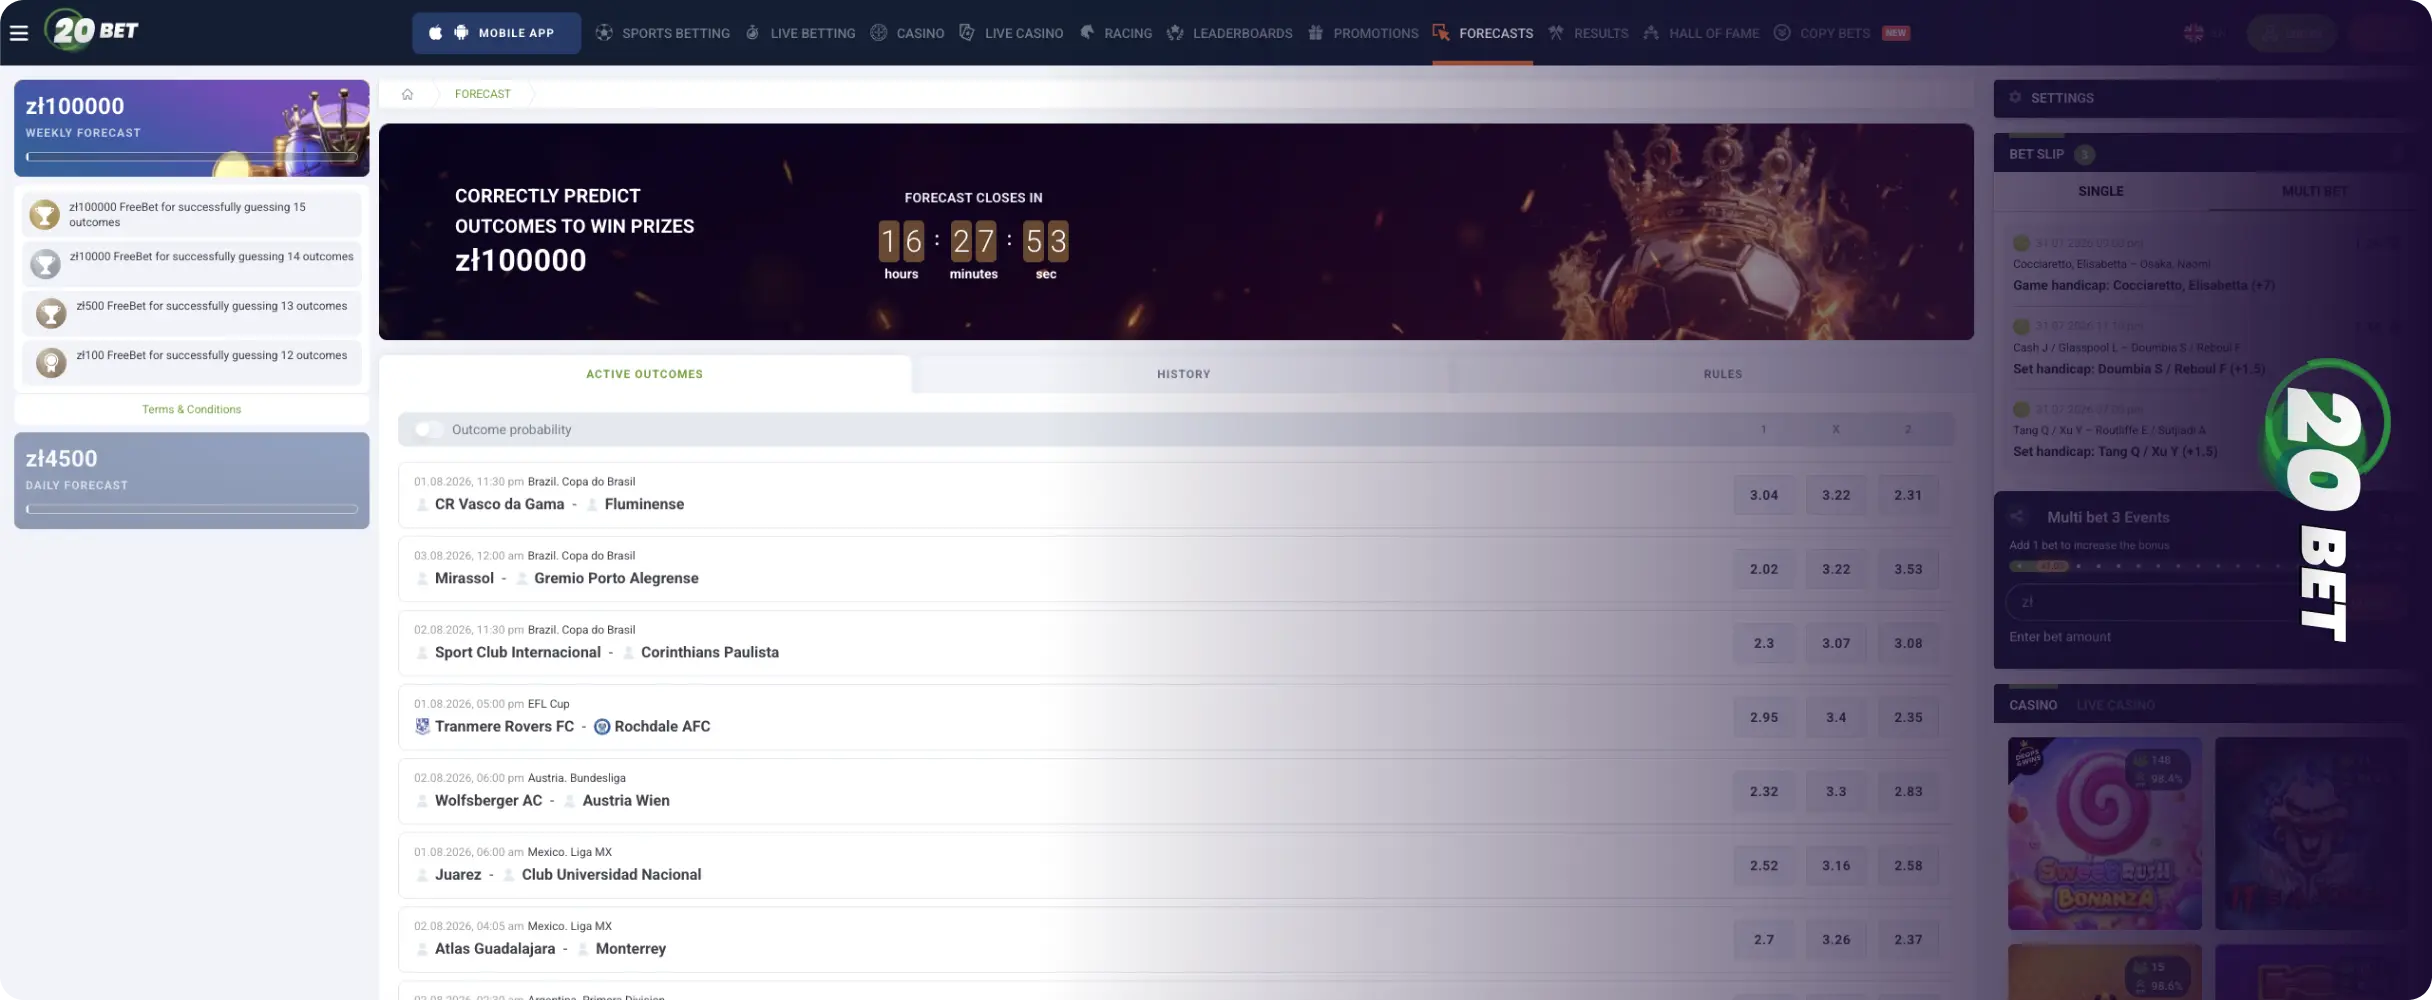Toggle Outcome probability switch
Viewport: 2432px width, 1000px height.
(x=429, y=429)
